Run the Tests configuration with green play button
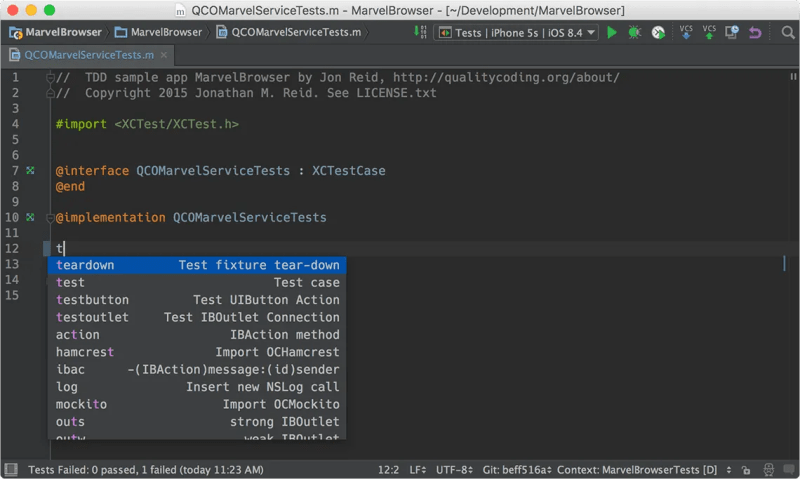Image resolution: width=800 pixels, height=479 pixels. coord(612,33)
